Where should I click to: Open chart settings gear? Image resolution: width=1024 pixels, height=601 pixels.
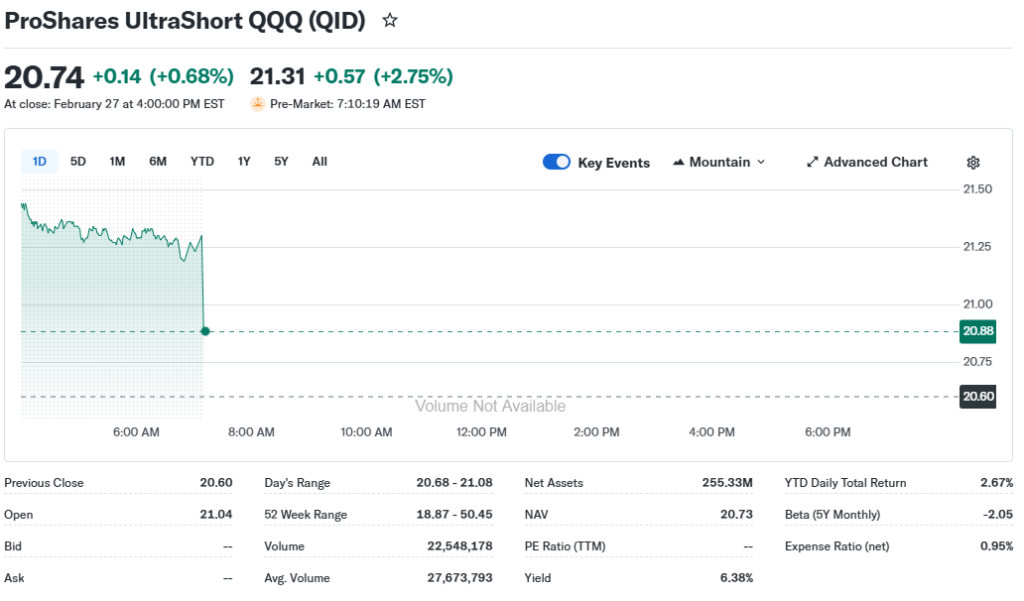click(973, 163)
